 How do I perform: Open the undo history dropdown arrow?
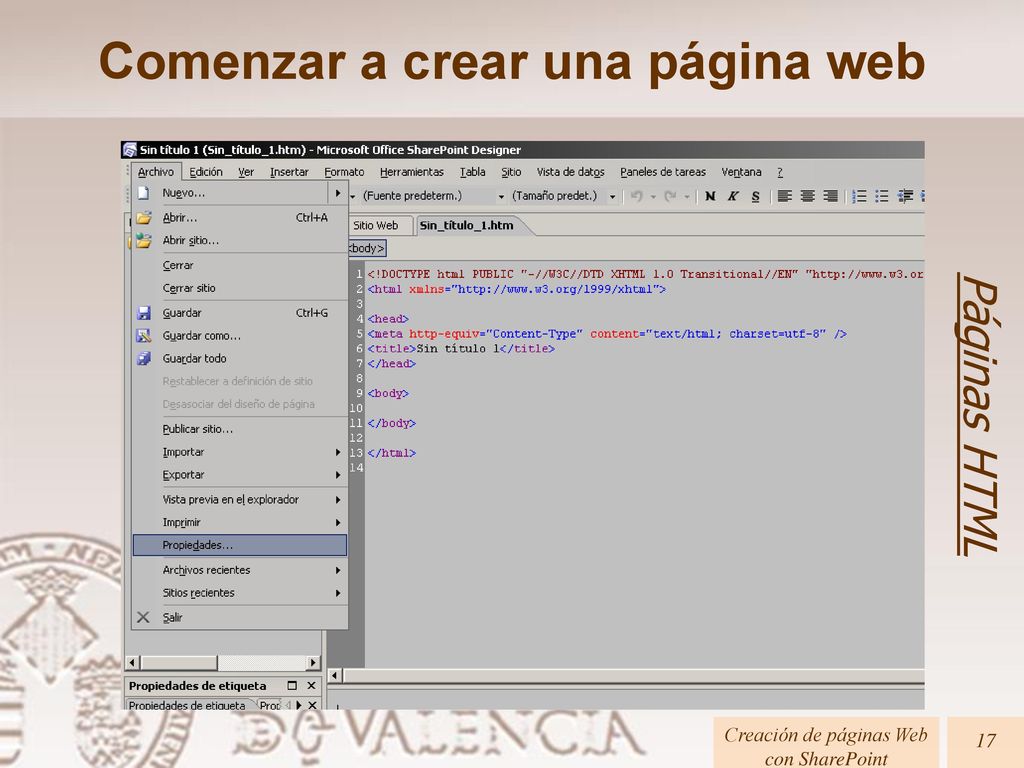click(652, 197)
